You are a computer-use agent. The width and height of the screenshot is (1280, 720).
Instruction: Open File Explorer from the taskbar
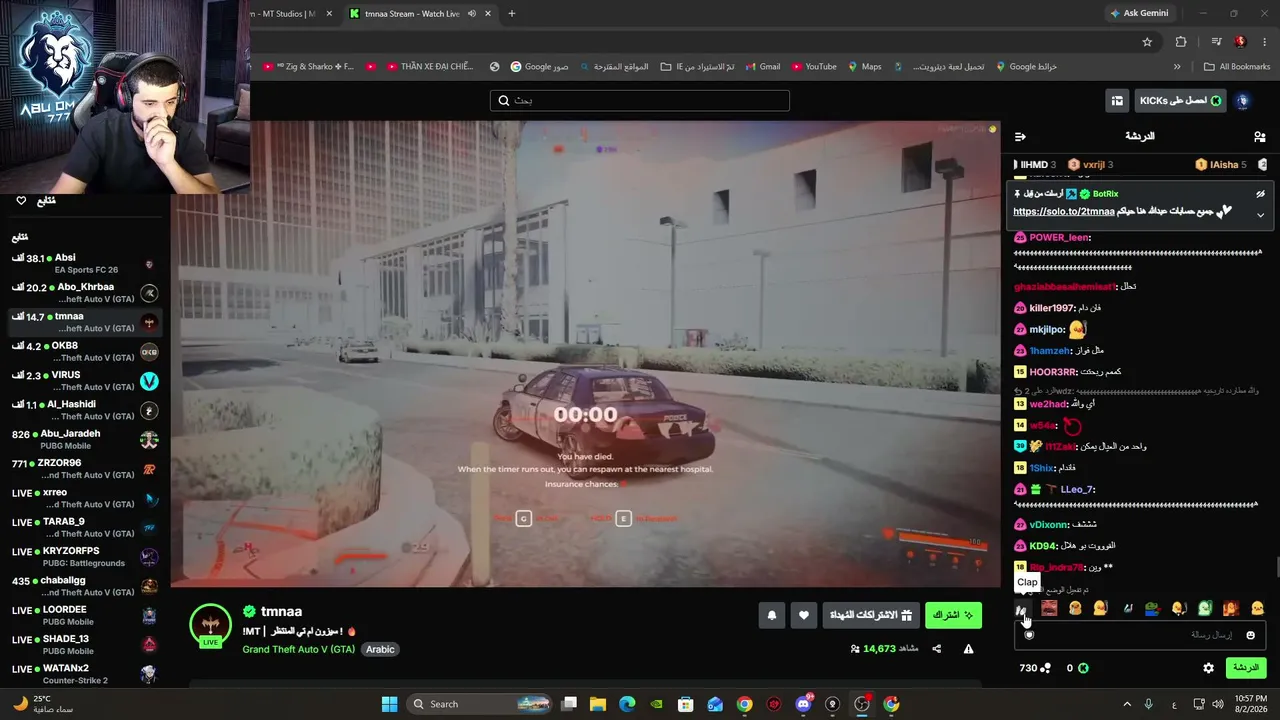[x=598, y=704]
